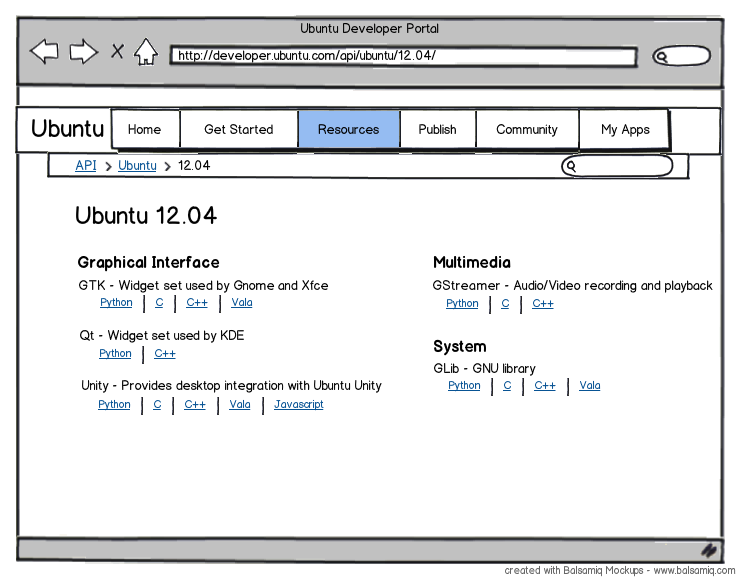Click the window resize grip icon

708,550
